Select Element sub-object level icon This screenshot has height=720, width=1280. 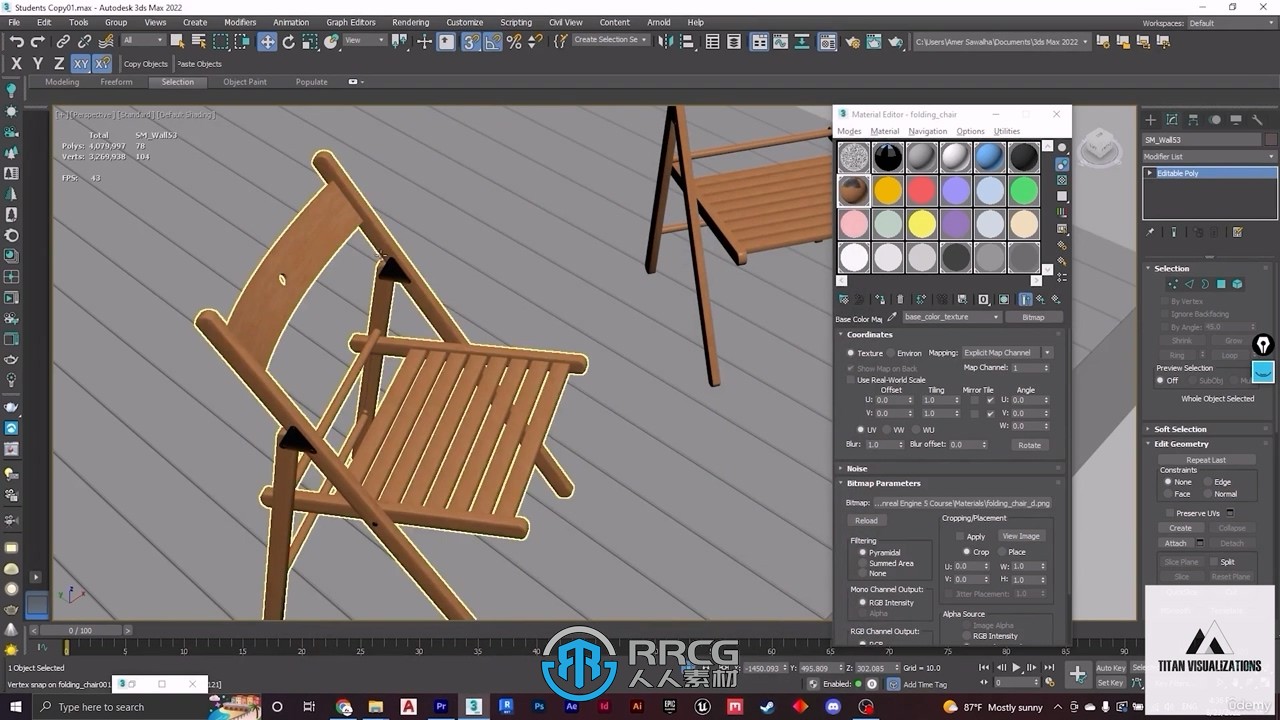[1237, 284]
